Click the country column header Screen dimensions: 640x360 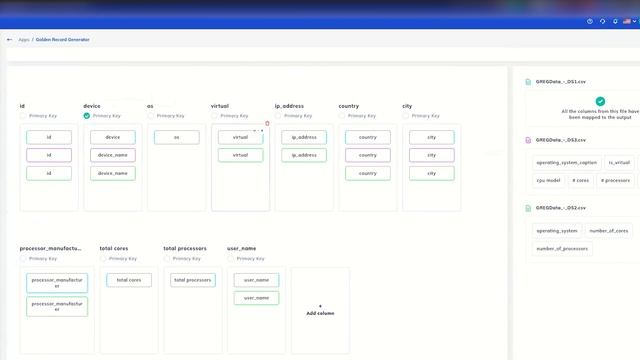click(349, 106)
